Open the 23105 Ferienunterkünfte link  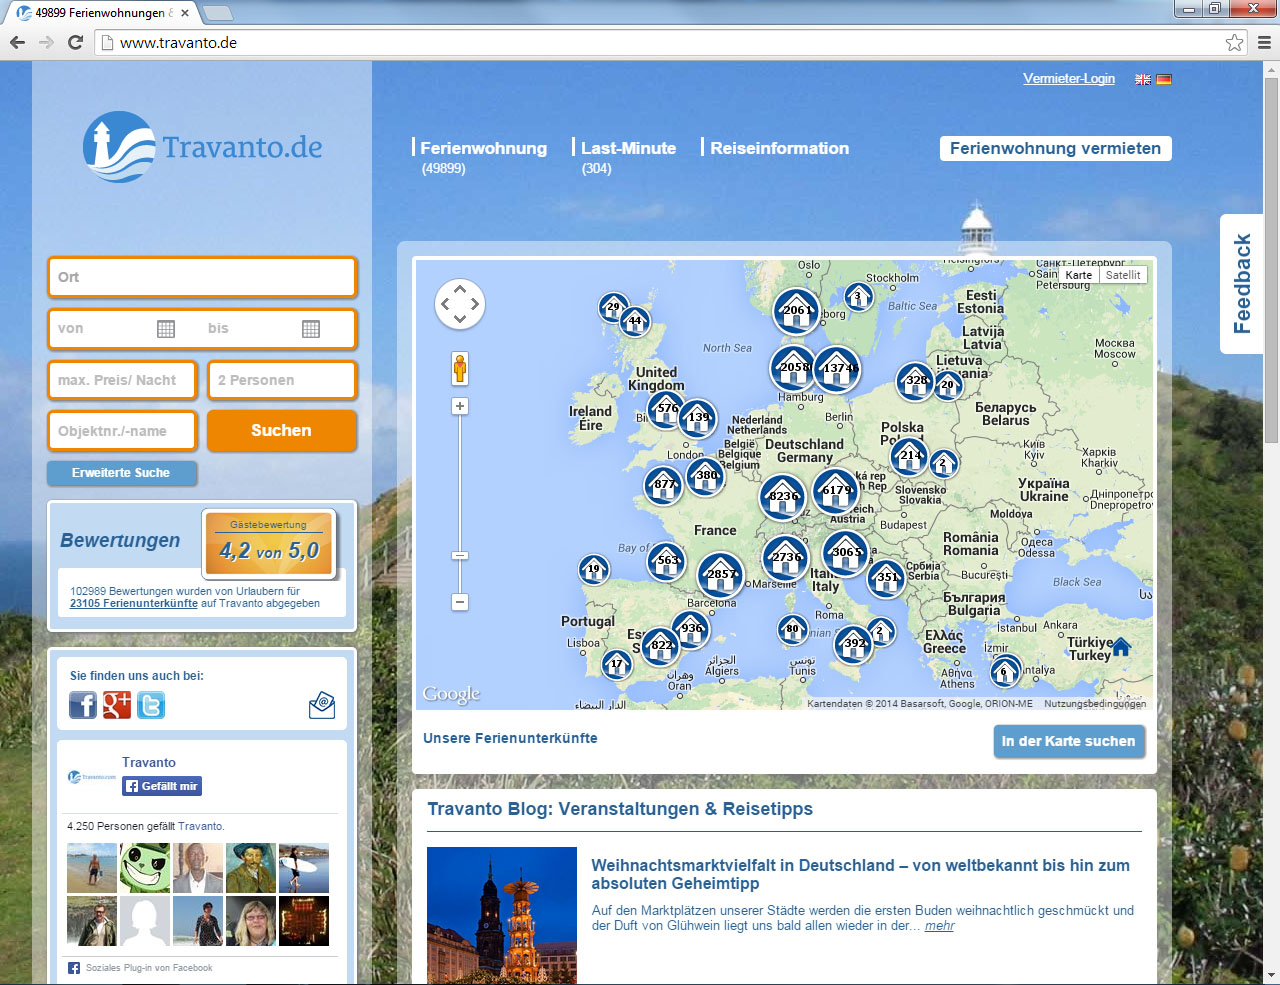[x=133, y=603]
